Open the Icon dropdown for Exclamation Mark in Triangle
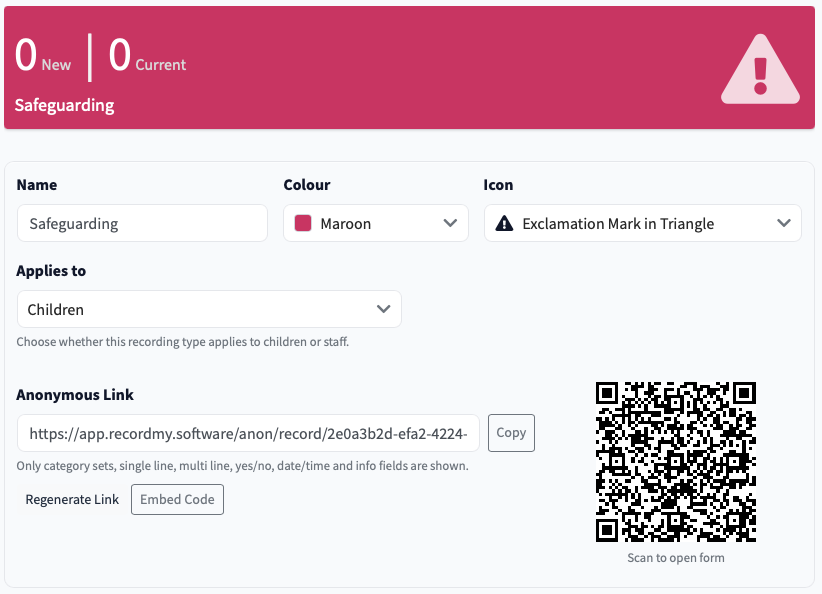The width and height of the screenshot is (822, 594). 642,223
